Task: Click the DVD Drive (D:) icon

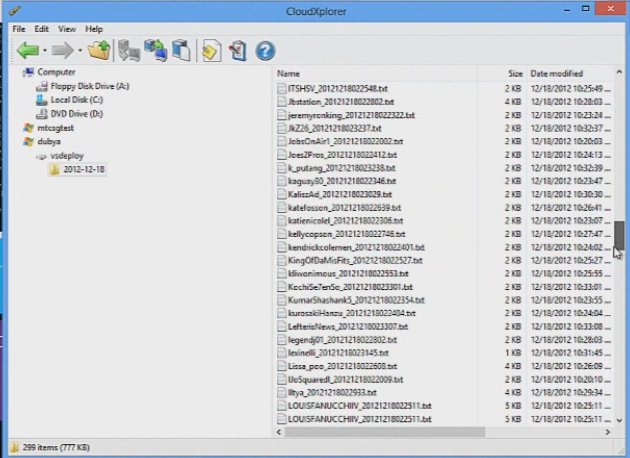Action: (42, 114)
